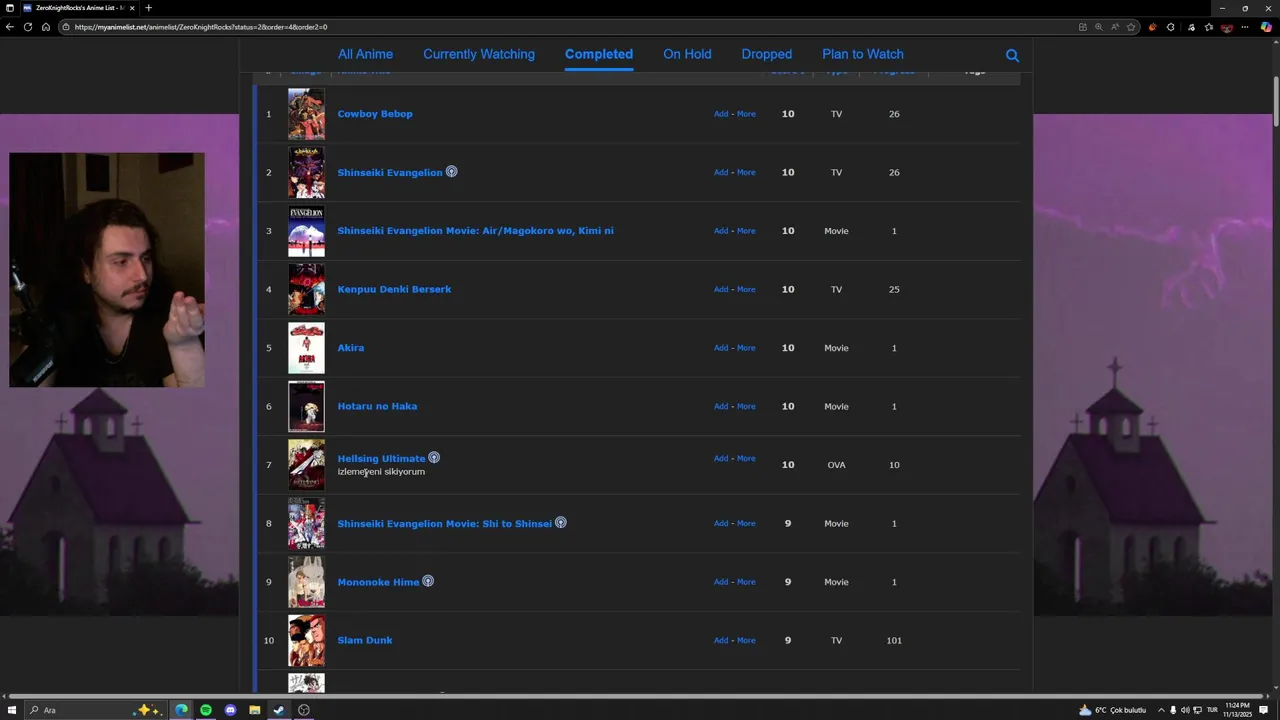This screenshot has height=720, width=1280.
Task: Click the weather widget showing 6°C
Action: point(1112,710)
